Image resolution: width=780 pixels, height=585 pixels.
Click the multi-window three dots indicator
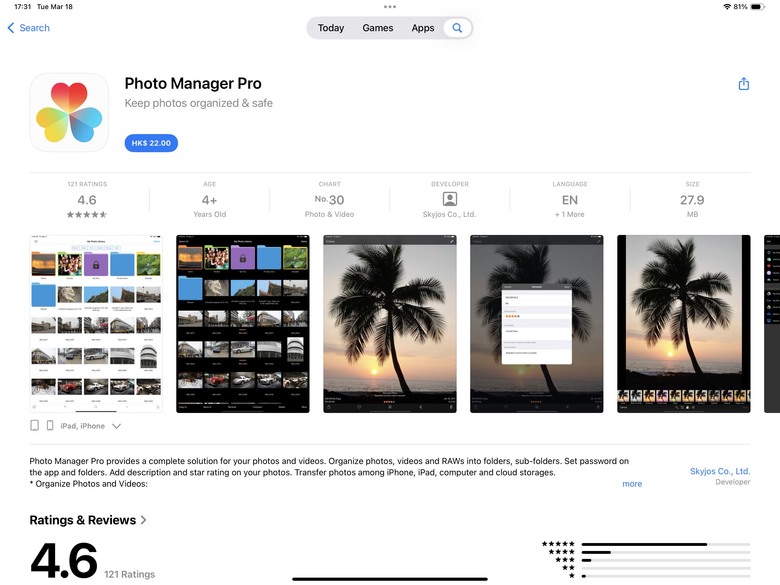point(390,7)
